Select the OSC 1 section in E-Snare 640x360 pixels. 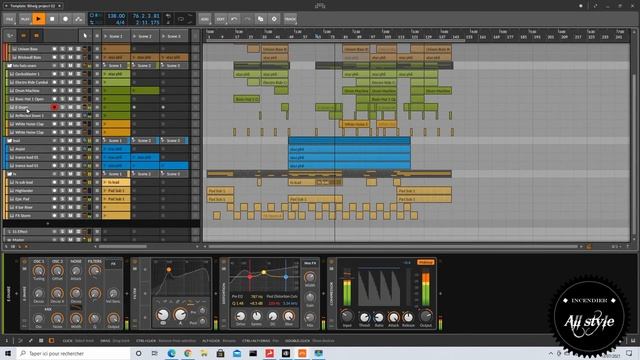click(x=39, y=261)
